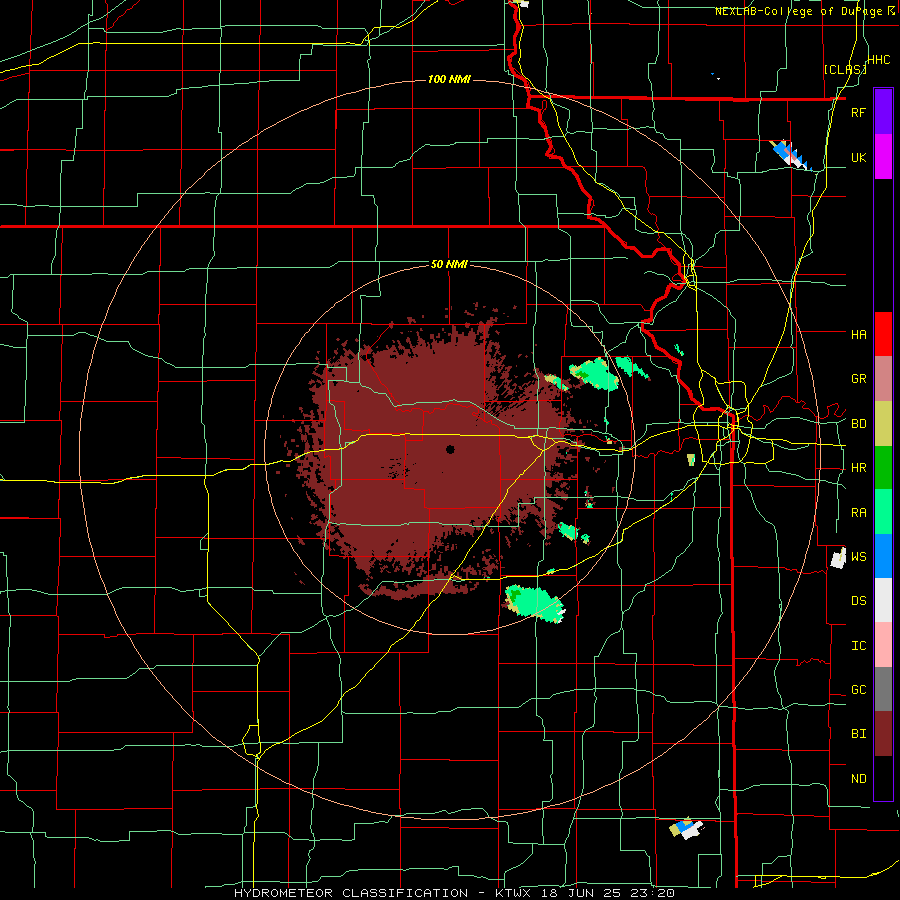Screen dimensions: 900x900
Task: Click the large green rain cell south of the 50 NMI ring
Action: 534,604
